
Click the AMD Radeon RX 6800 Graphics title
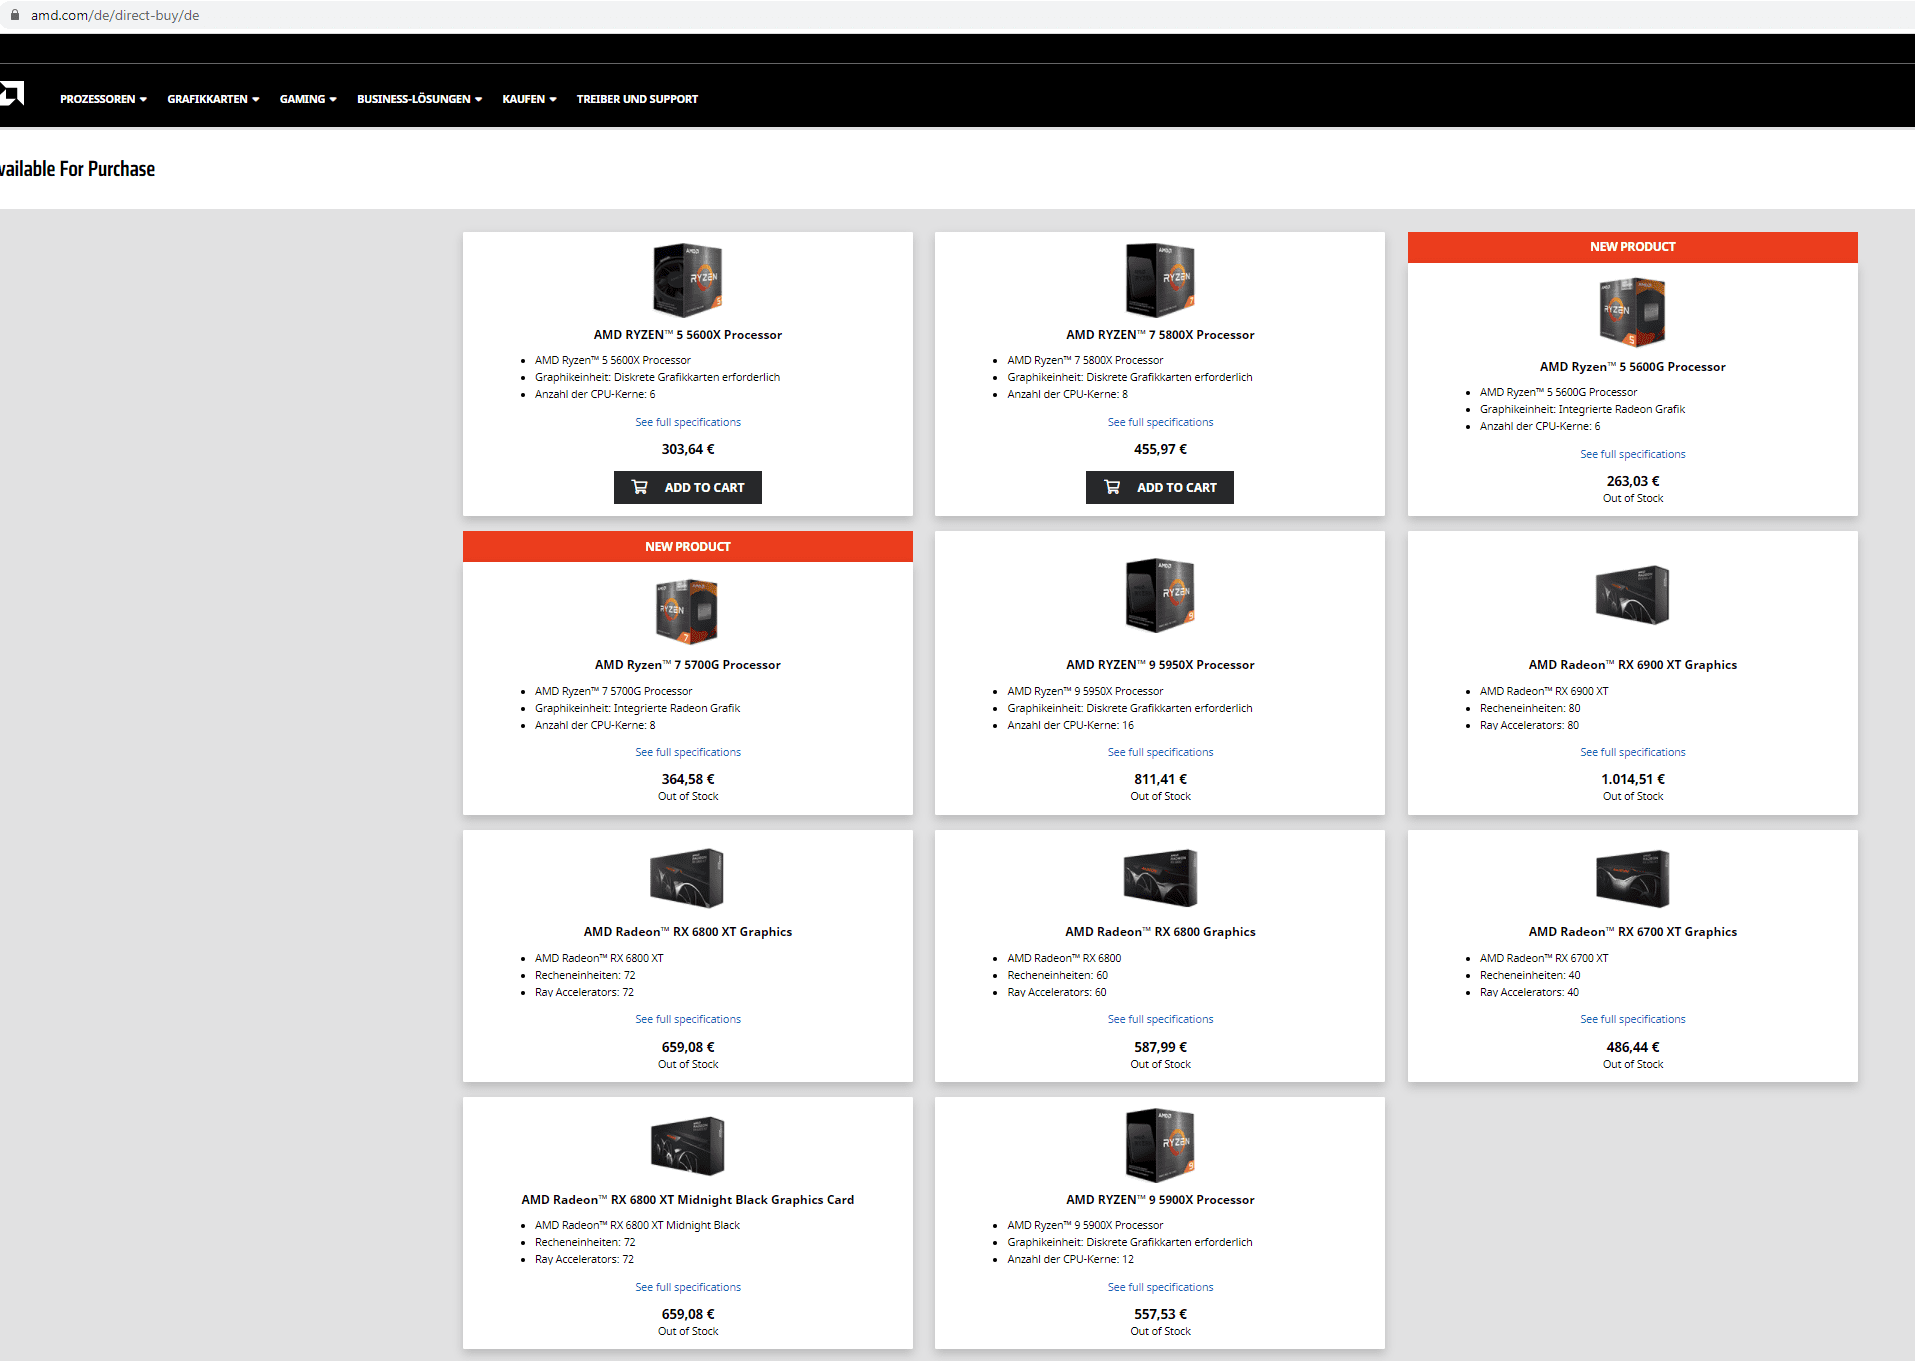click(1160, 932)
